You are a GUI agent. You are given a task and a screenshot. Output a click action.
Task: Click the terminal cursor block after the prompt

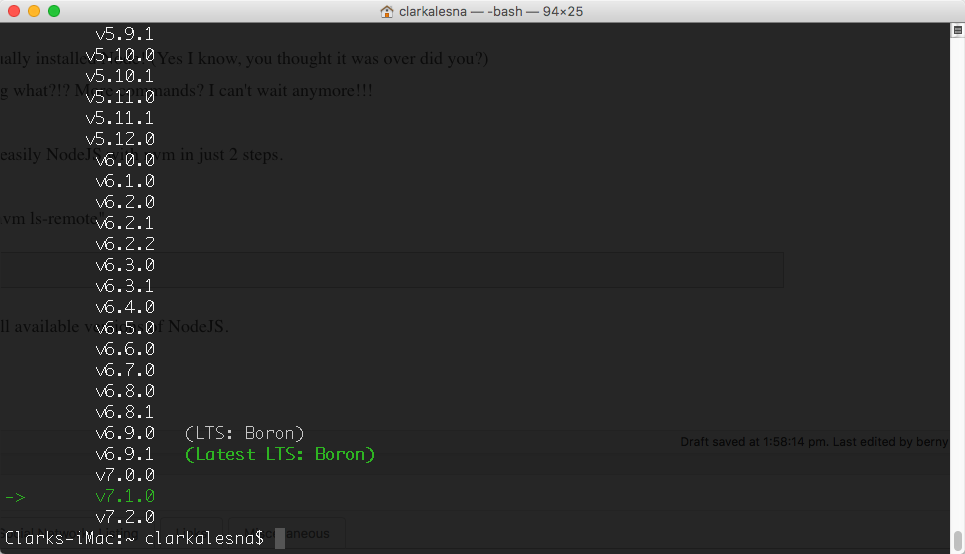(x=279, y=538)
